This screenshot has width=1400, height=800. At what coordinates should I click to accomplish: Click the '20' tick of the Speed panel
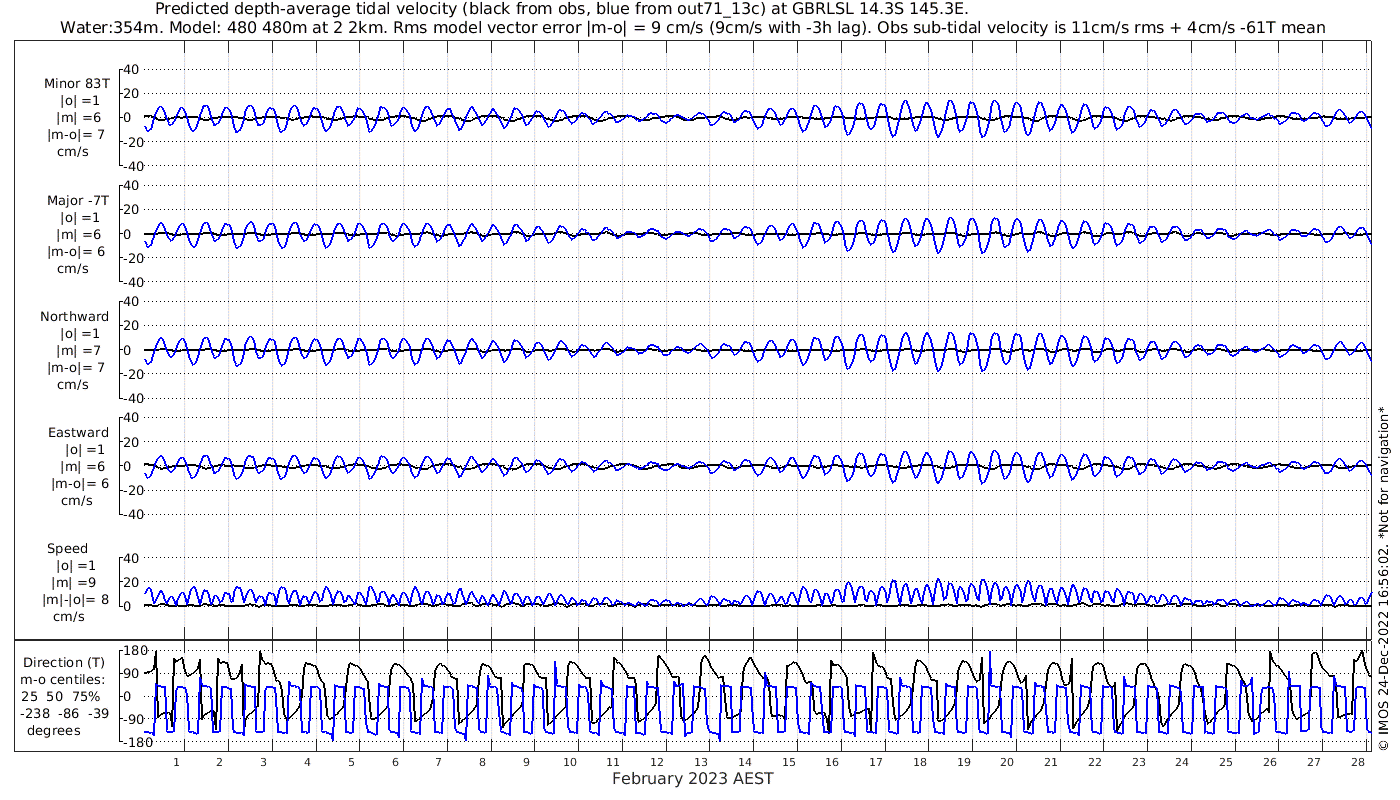[131, 582]
